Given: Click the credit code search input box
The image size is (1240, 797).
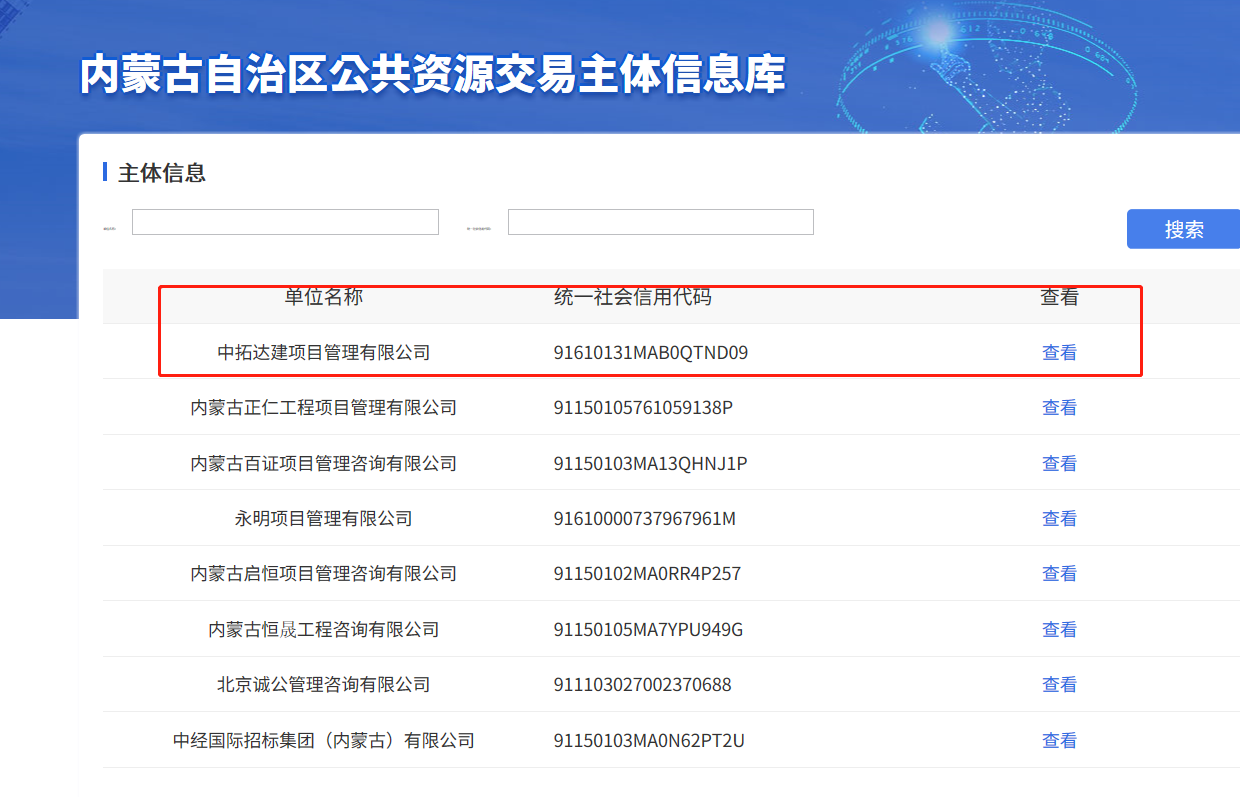Looking at the screenshot, I should coord(660,221).
